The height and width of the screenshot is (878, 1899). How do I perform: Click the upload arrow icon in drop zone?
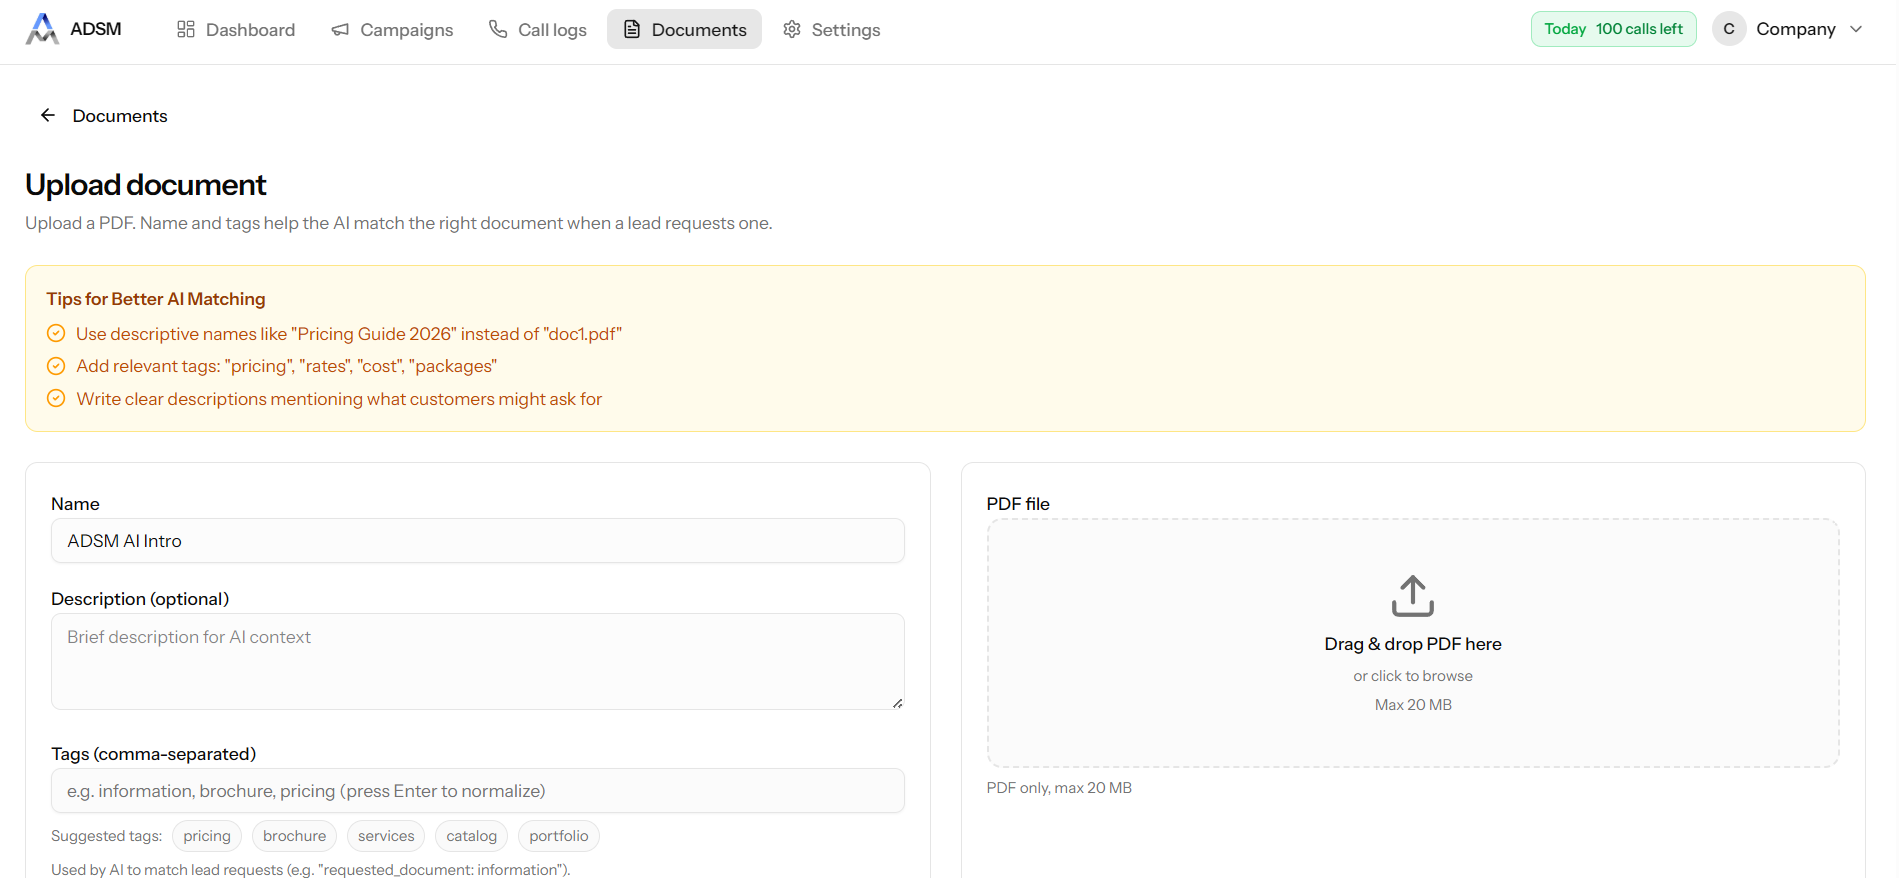1412,596
